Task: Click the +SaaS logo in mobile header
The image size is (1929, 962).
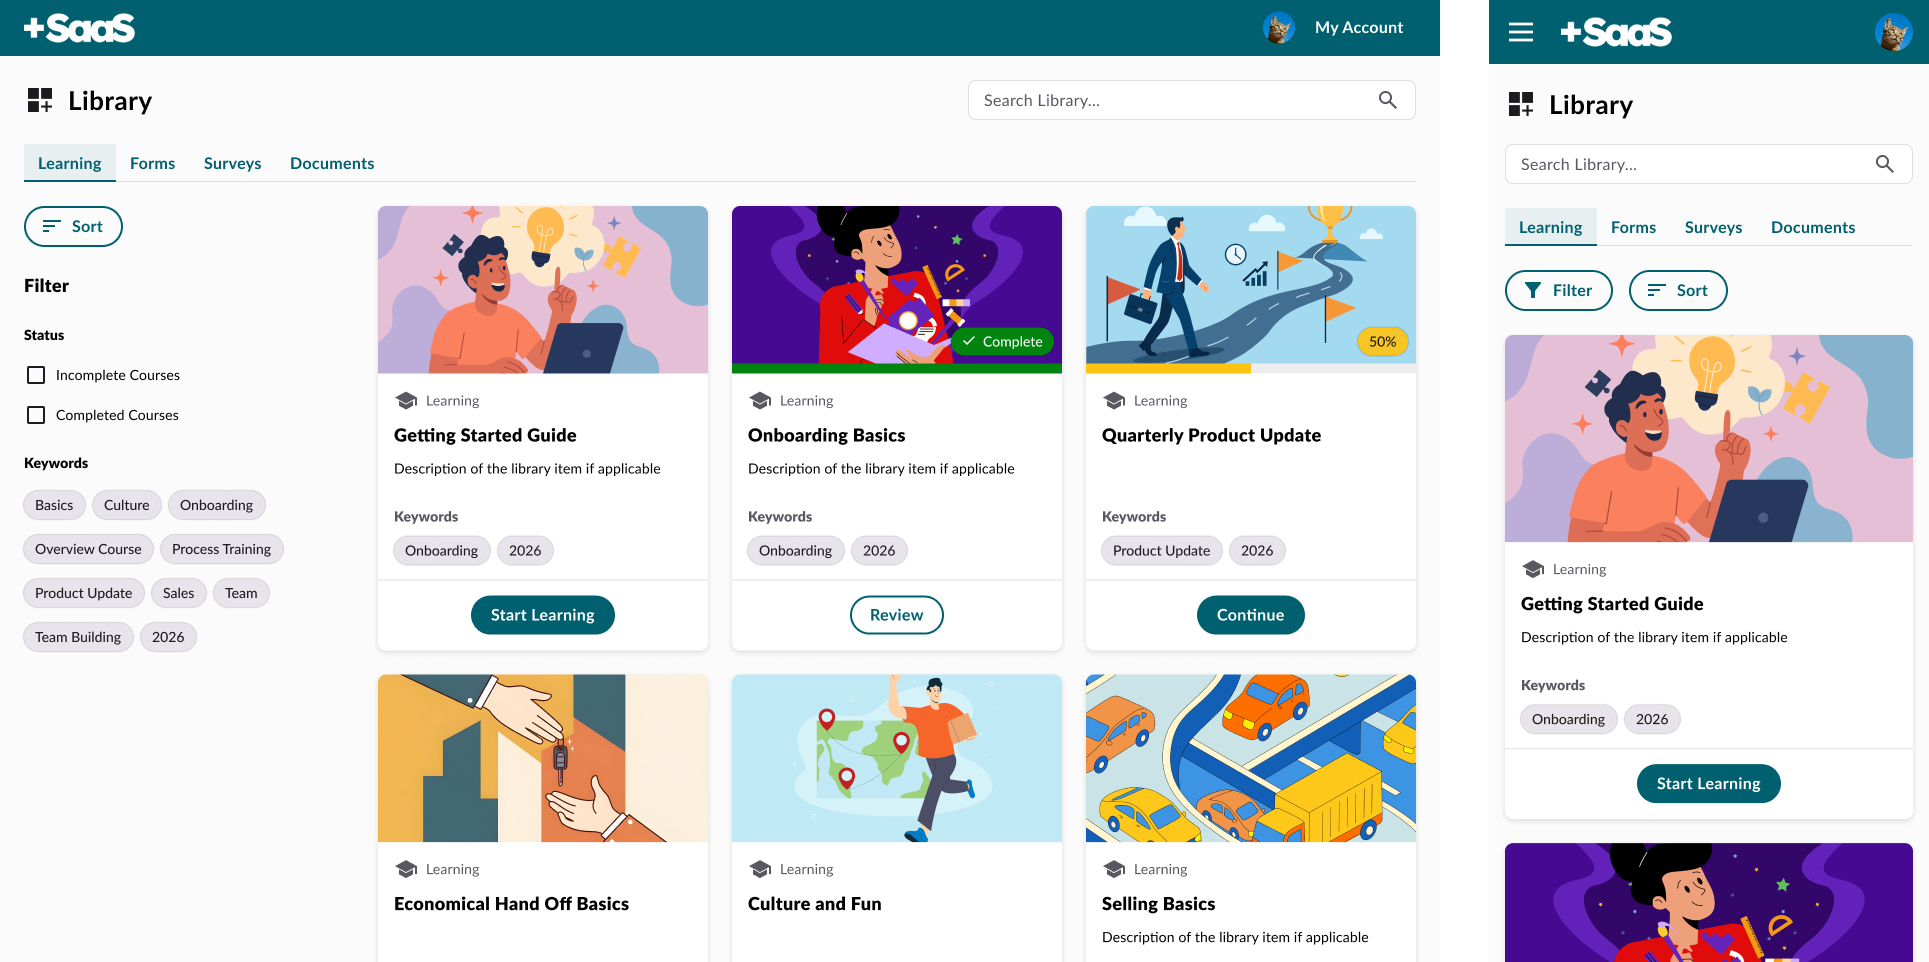Action: 1616,32
